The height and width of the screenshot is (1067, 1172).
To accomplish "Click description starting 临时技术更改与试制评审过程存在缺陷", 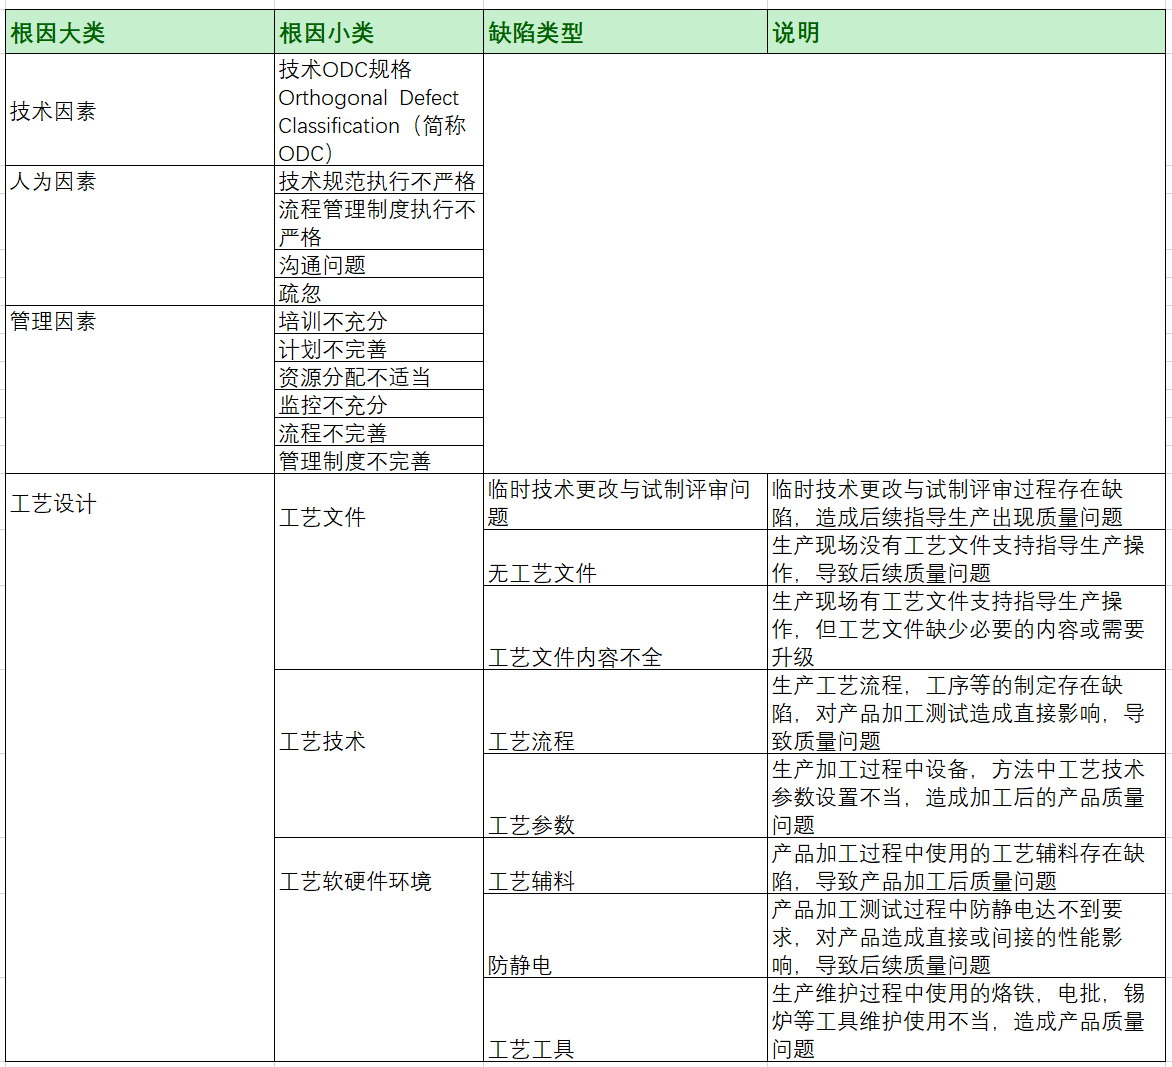I will click(x=966, y=501).
